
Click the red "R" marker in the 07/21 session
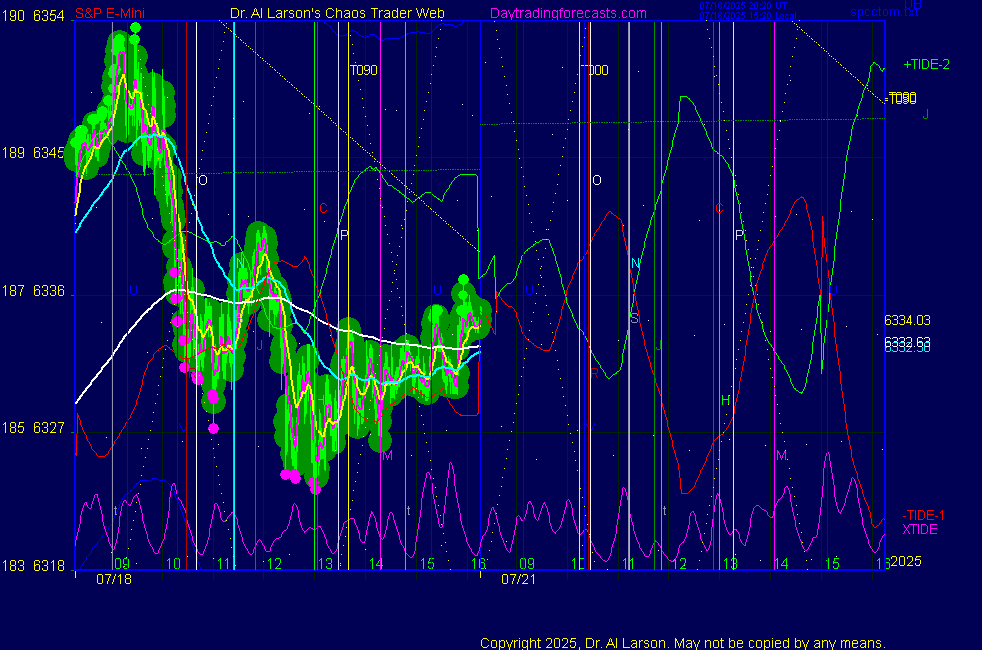594,373
